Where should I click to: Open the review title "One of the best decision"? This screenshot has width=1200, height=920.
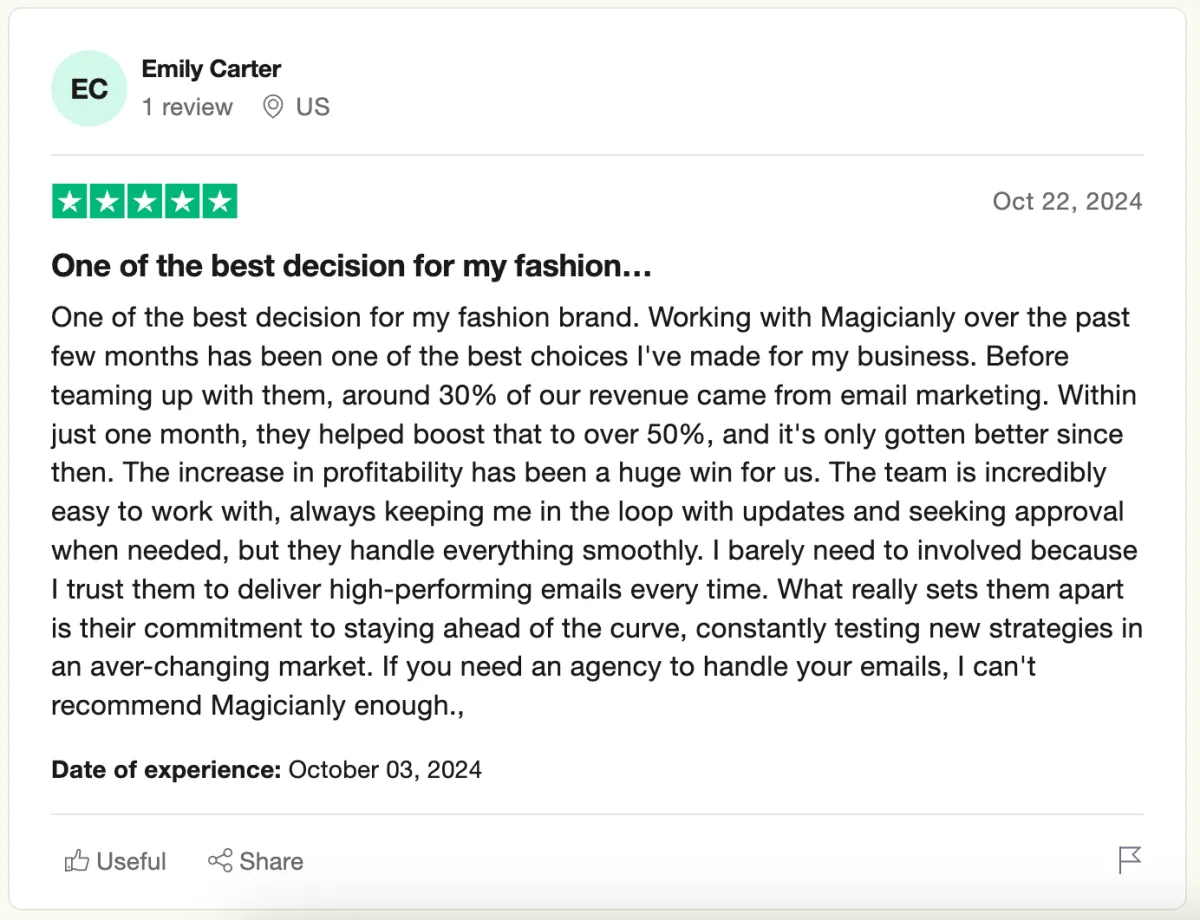click(352, 266)
